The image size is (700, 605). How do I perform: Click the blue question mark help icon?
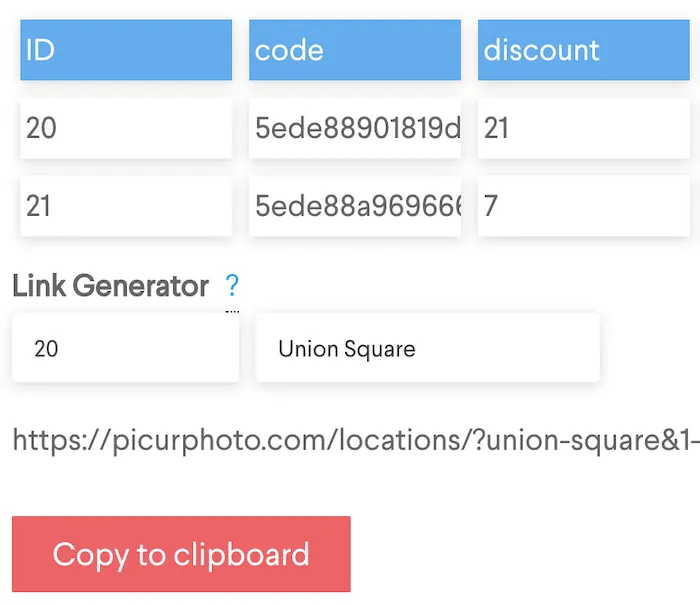tap(232, 287)
